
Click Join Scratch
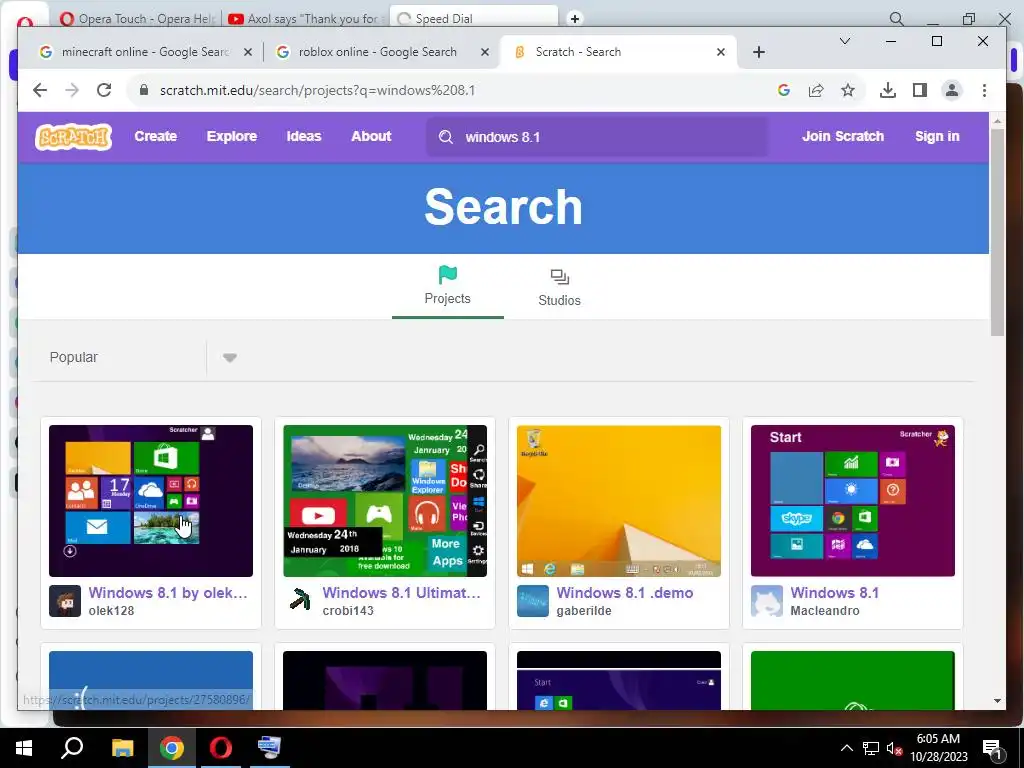[x=842, y=136]
